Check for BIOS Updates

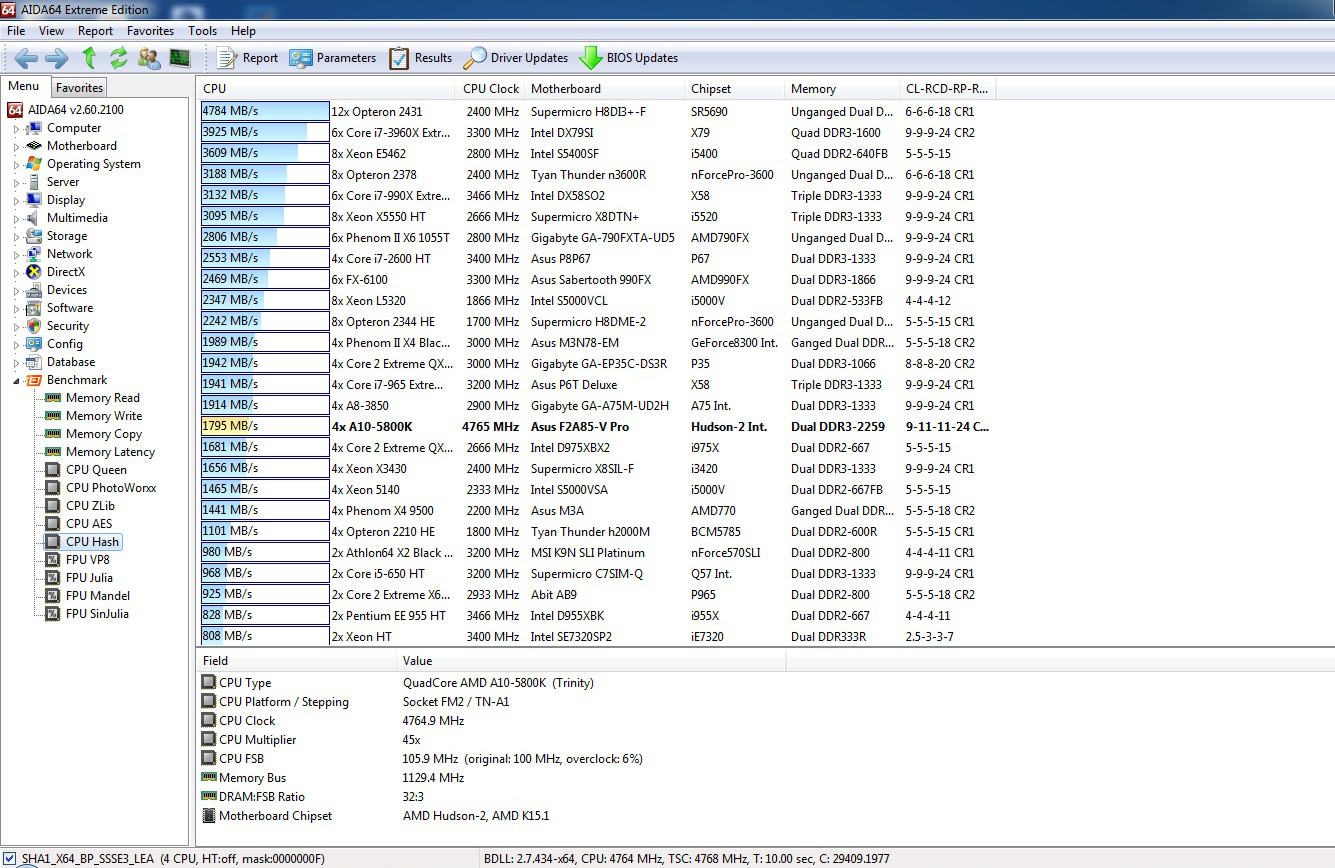pos(629,58)
